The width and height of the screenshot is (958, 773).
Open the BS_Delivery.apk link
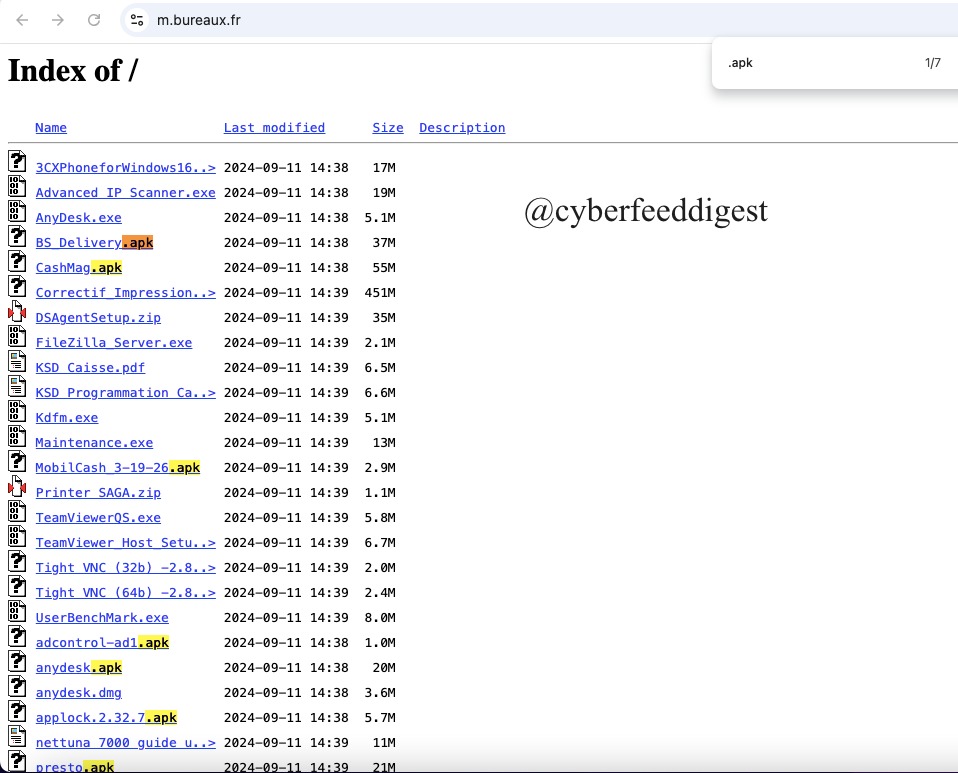[94, 243]
